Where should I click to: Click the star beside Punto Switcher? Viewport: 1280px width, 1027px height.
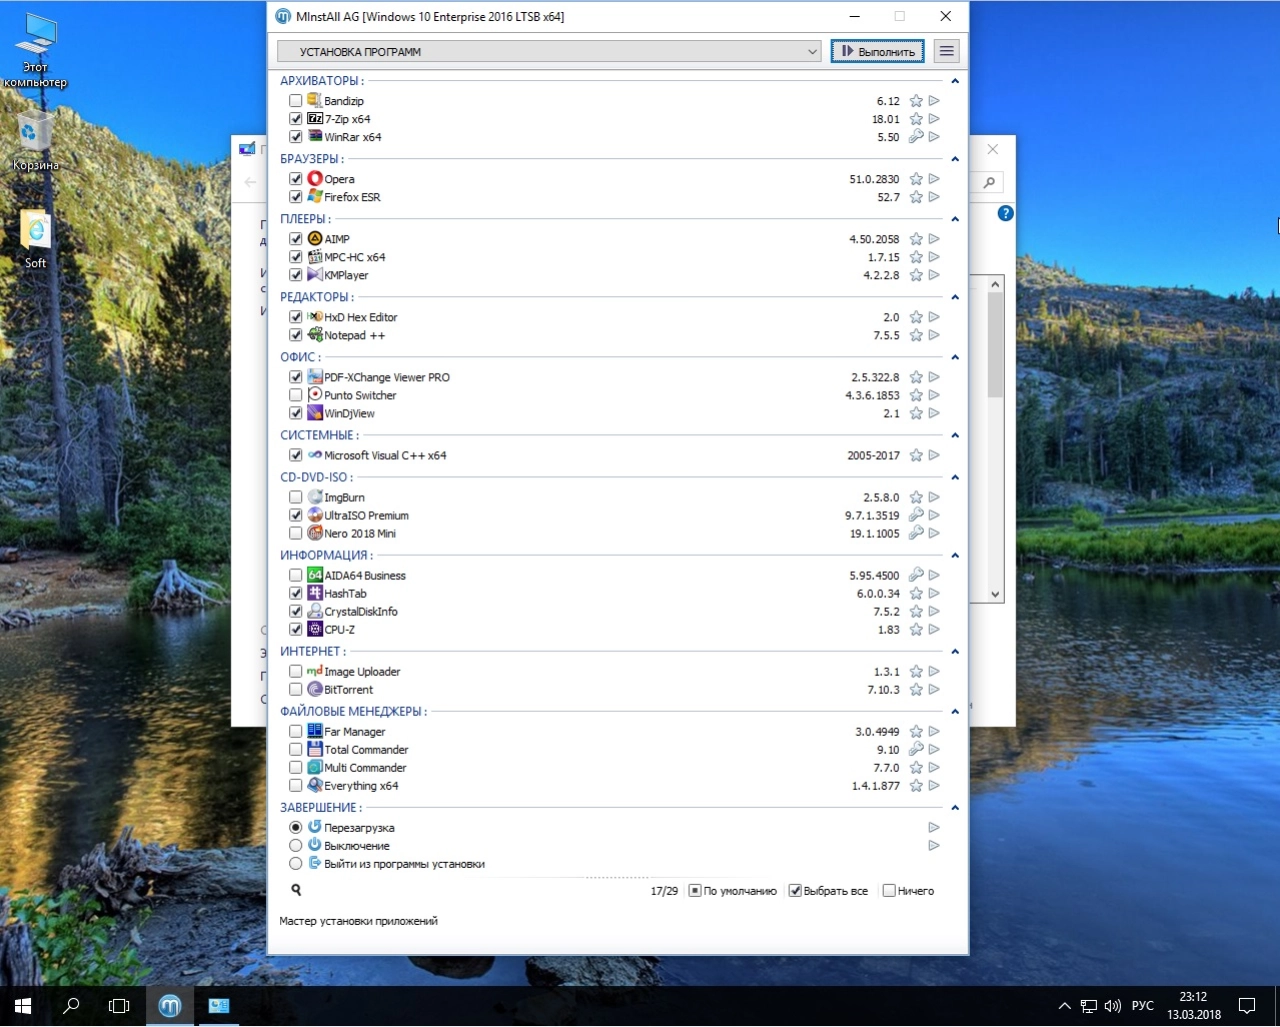[x=916, y=395]
